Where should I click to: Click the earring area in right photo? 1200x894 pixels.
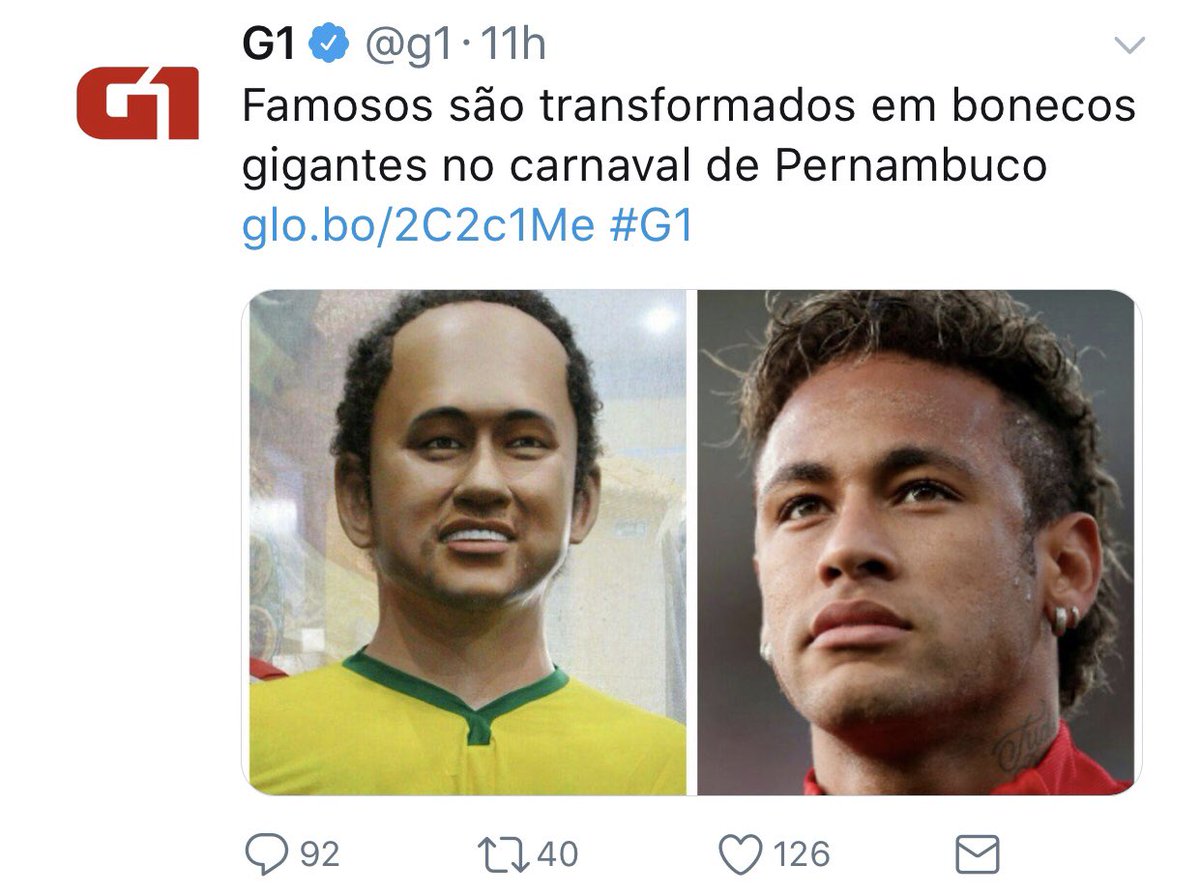[1063, 619]
